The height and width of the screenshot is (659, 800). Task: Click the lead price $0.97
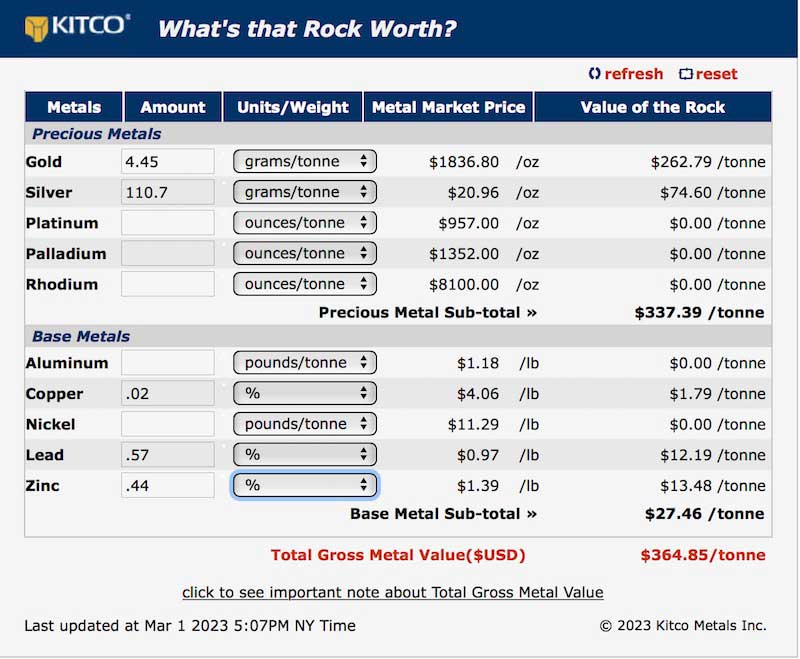pyautogui.click(x=478, y=454)
